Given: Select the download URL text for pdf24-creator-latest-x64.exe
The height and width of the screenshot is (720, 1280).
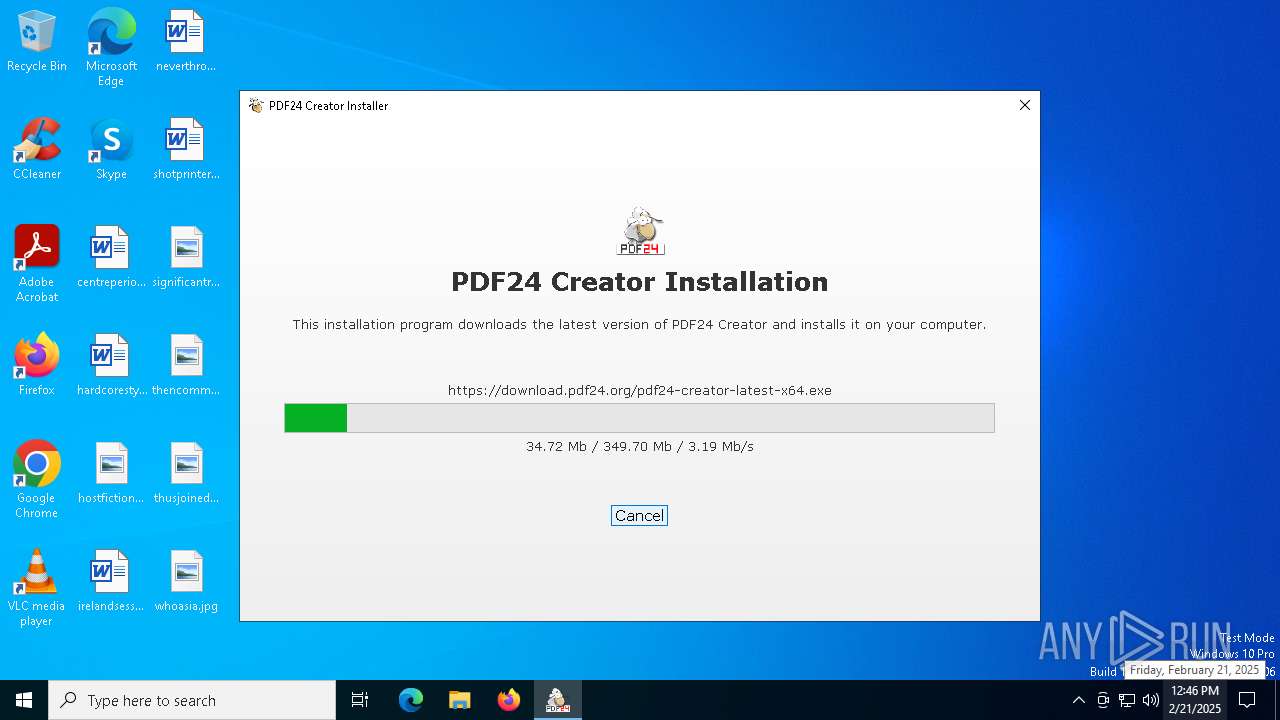Looking at the screenshot, I should click(x=640, y=390).
